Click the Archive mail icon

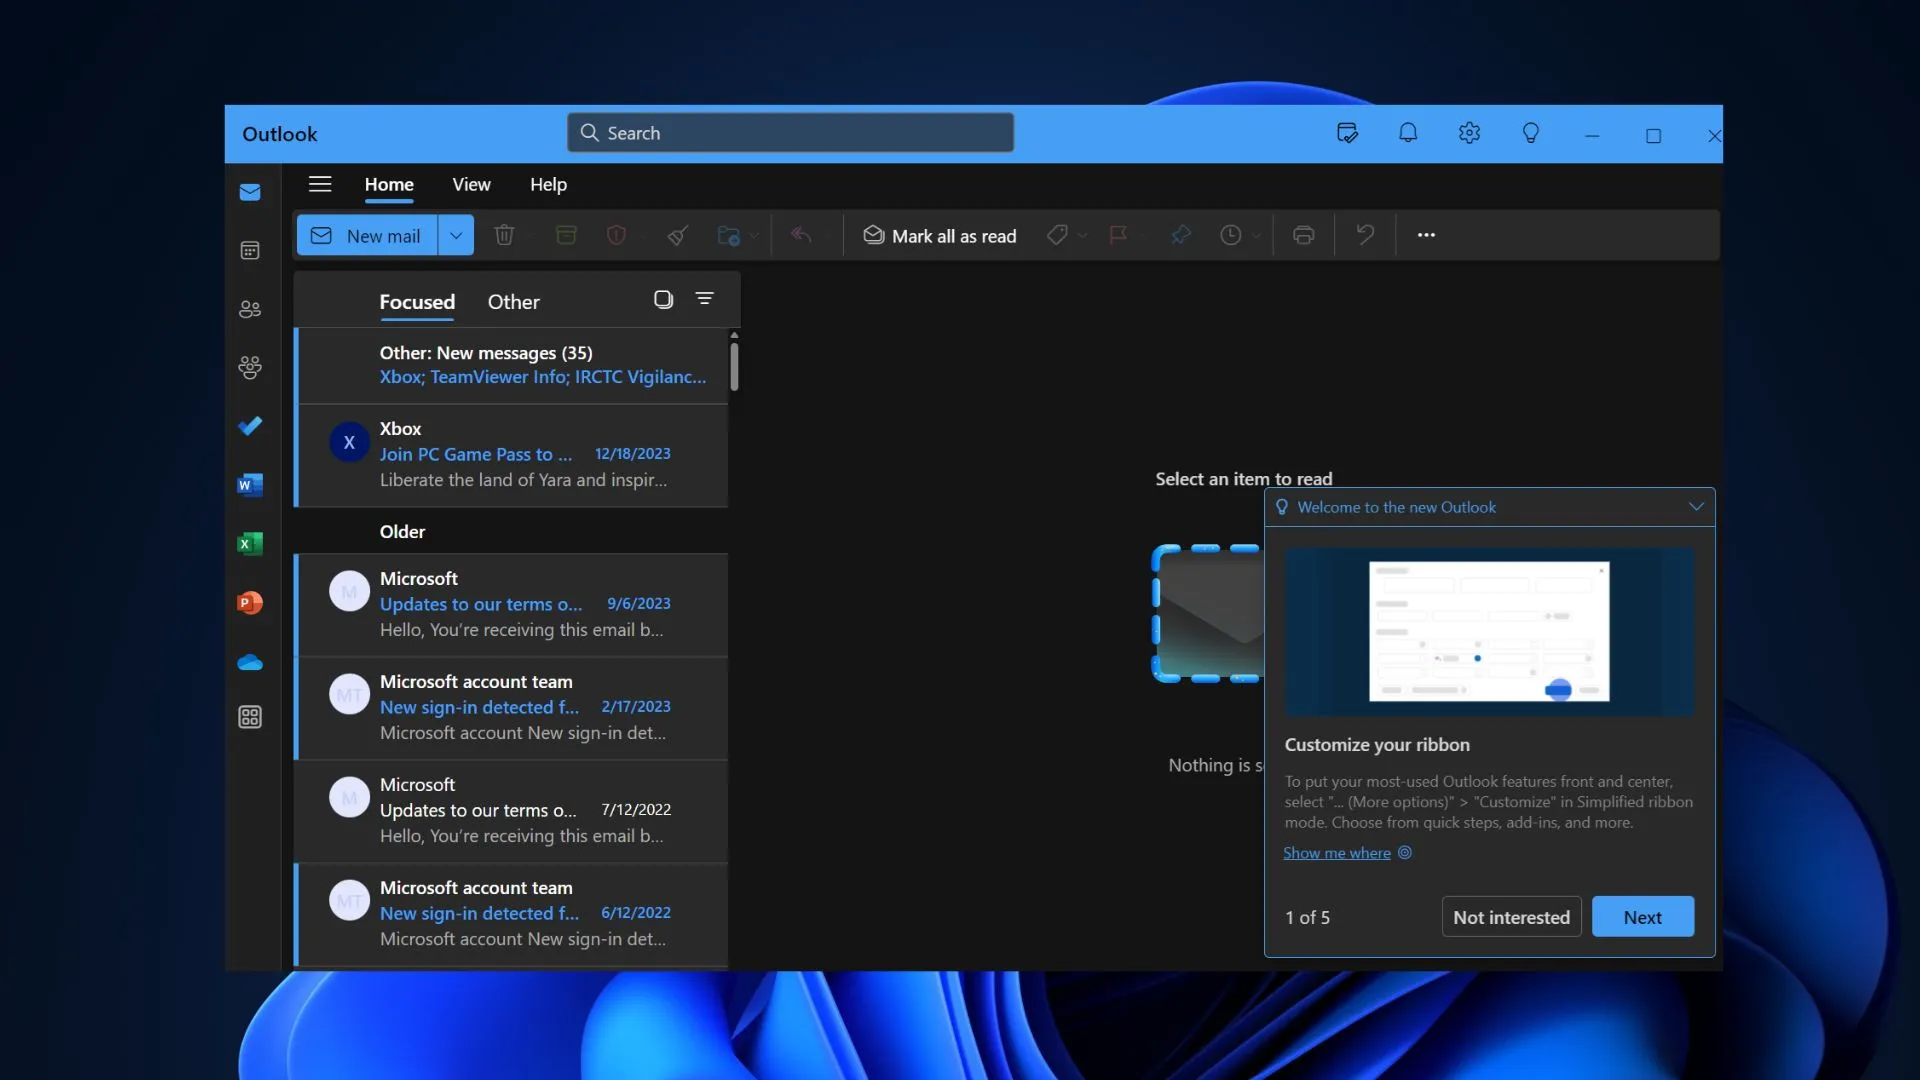pyautogui.click(x=564, y=233)
